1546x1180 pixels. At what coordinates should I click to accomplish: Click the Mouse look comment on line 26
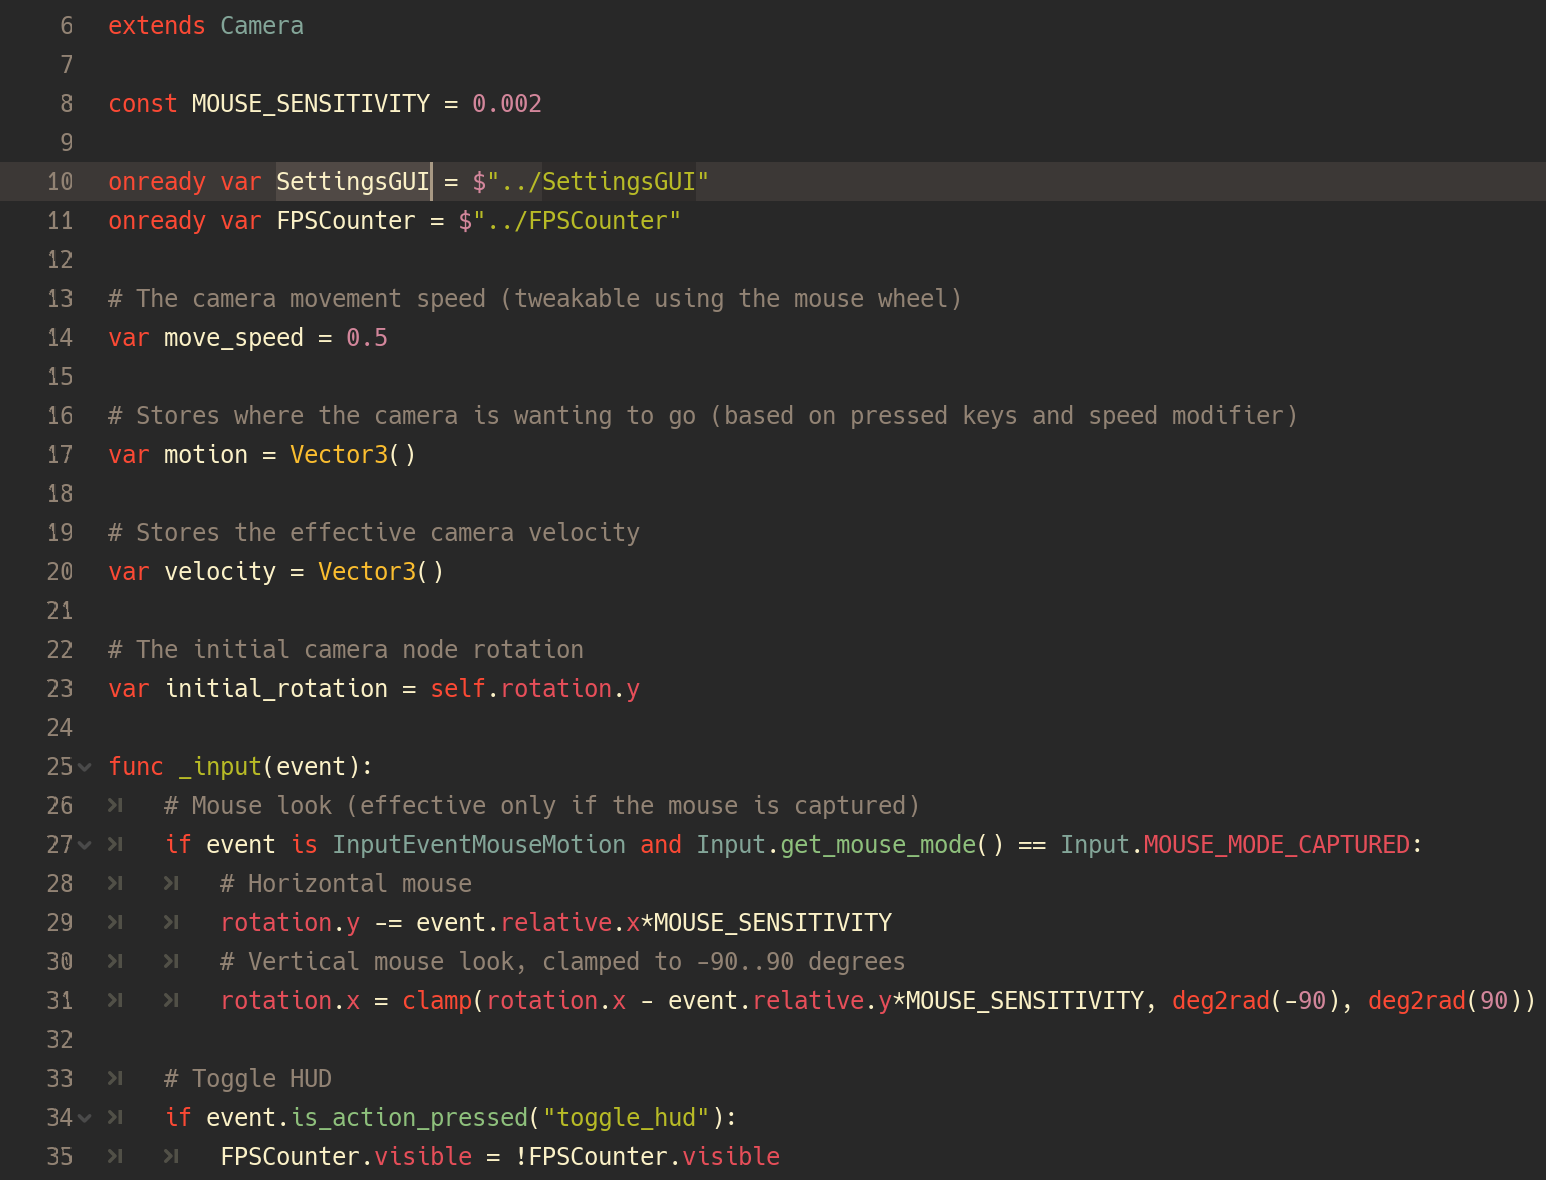click(542, 806)
